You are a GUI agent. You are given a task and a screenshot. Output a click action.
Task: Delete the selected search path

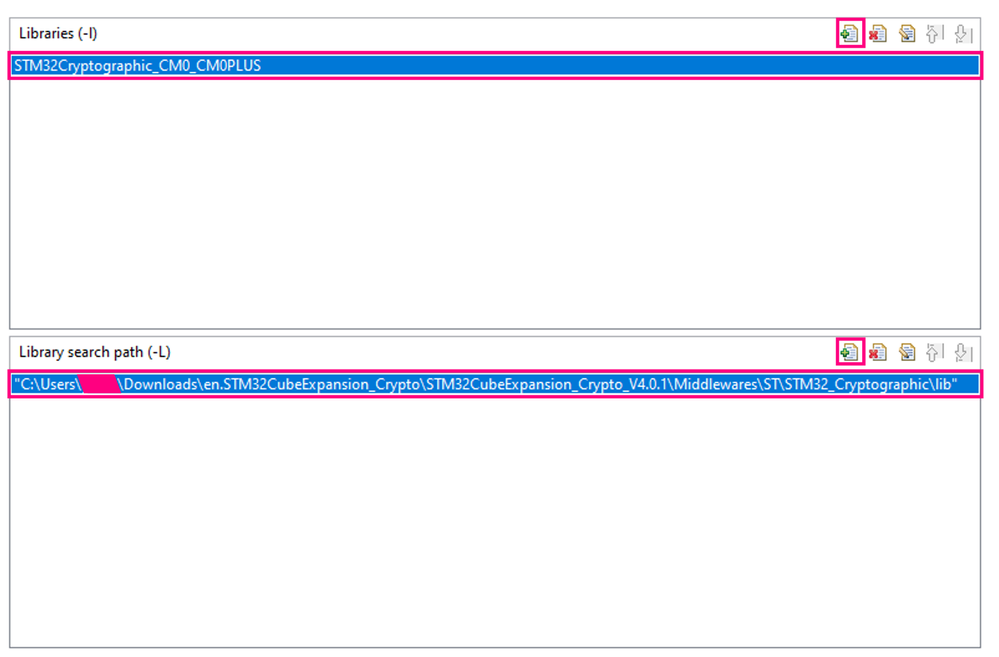[x=878, y=352]
